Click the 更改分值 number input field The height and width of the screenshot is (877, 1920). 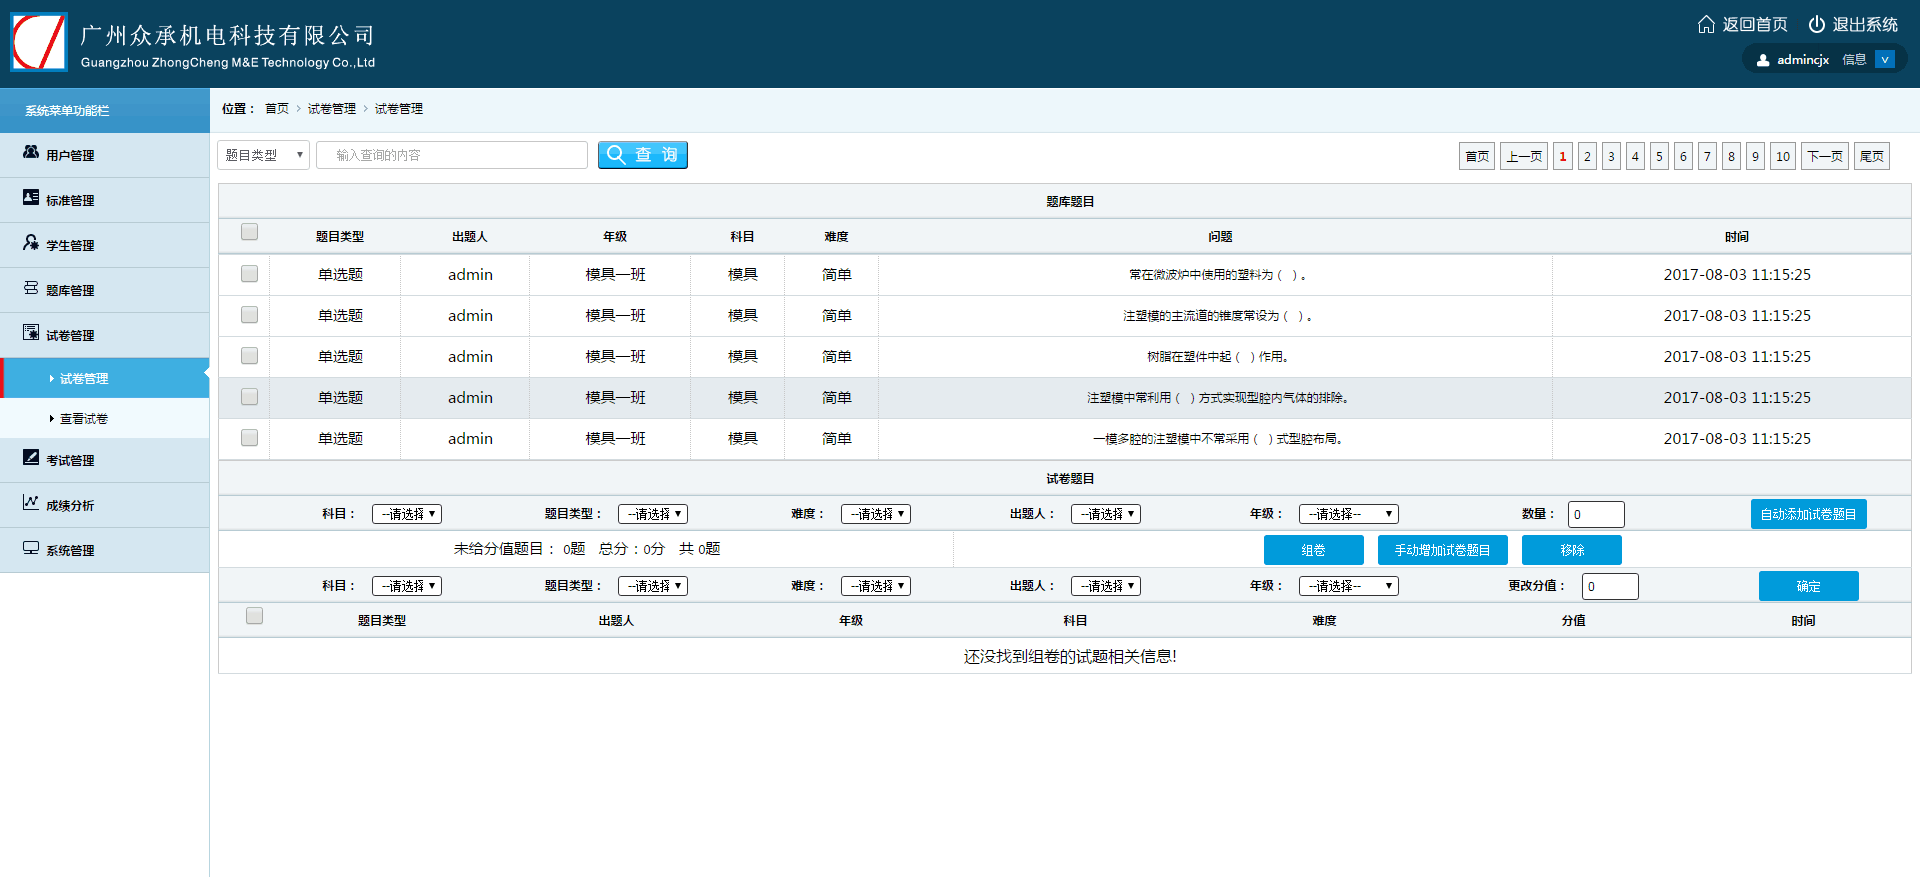click(1610, 586)
